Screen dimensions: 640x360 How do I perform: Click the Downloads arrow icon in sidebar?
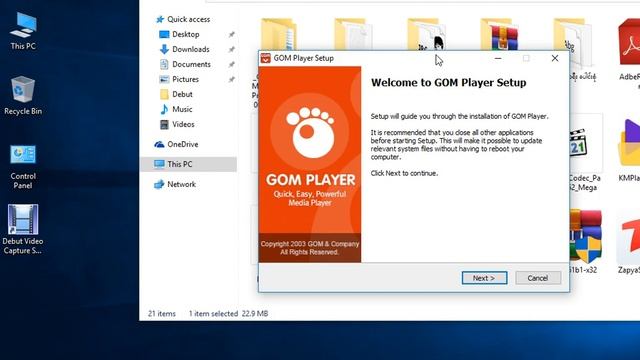(164, 49)
